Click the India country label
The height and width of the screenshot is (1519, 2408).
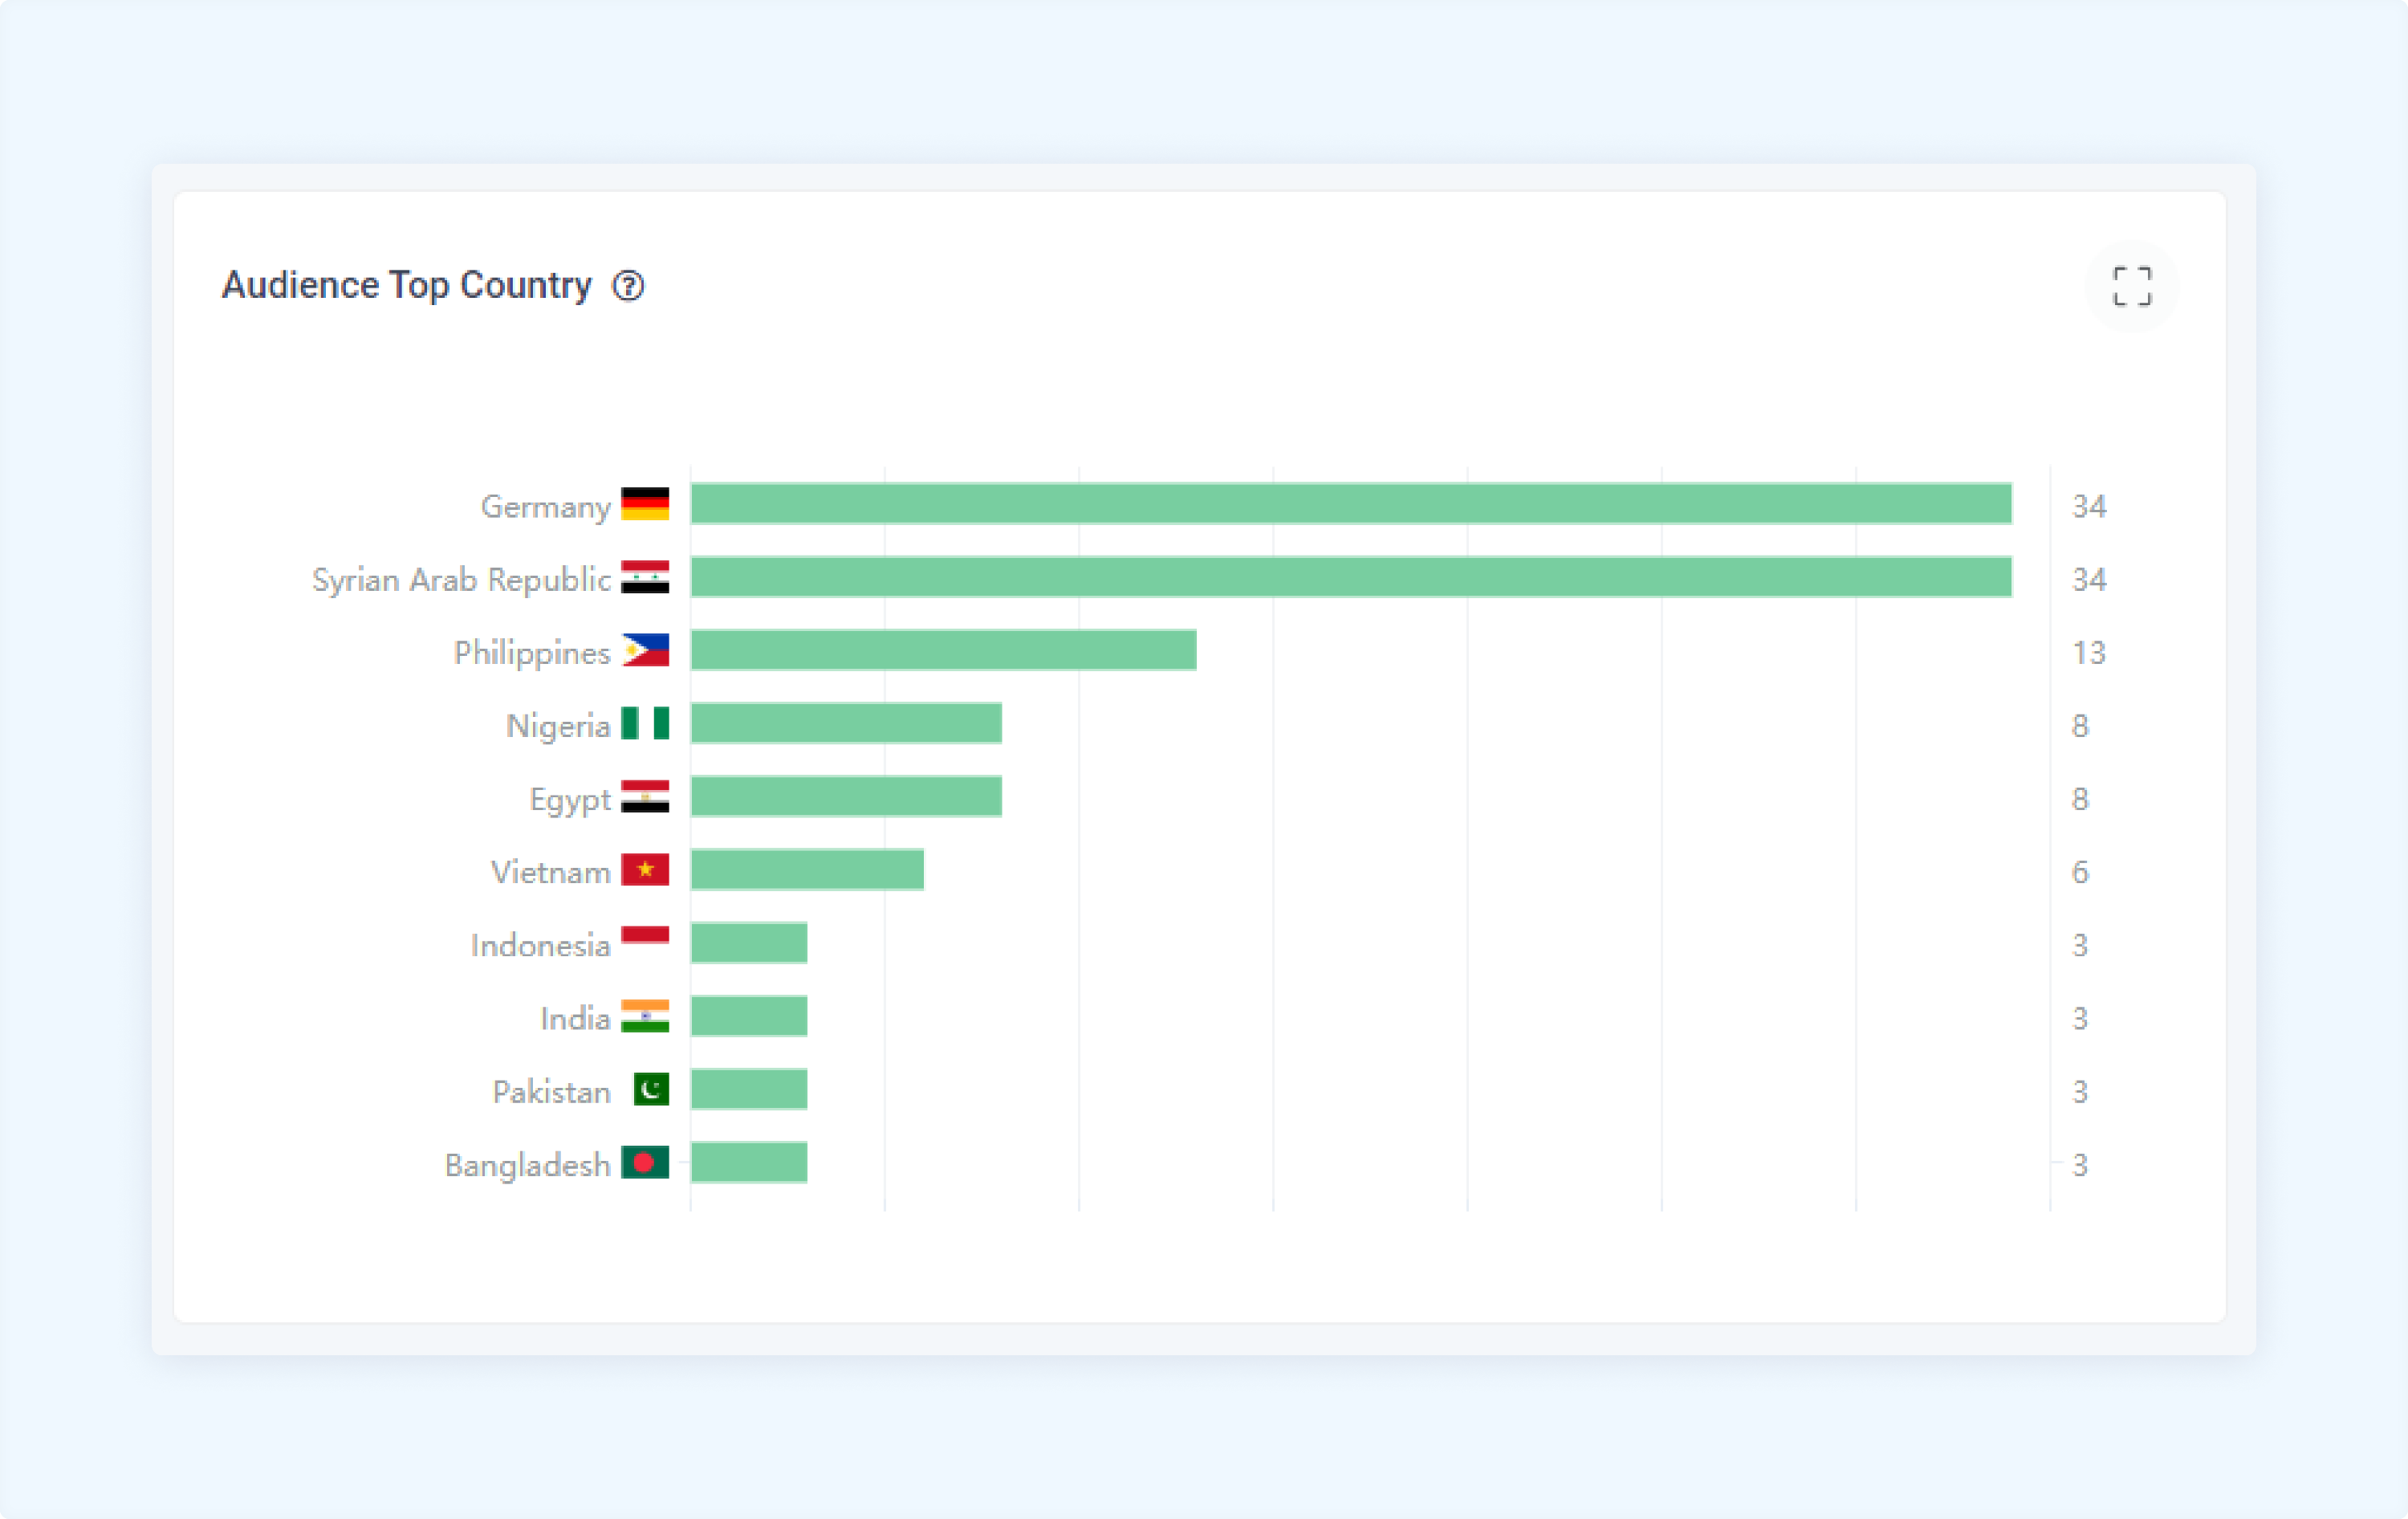[x=575, y=1018]
